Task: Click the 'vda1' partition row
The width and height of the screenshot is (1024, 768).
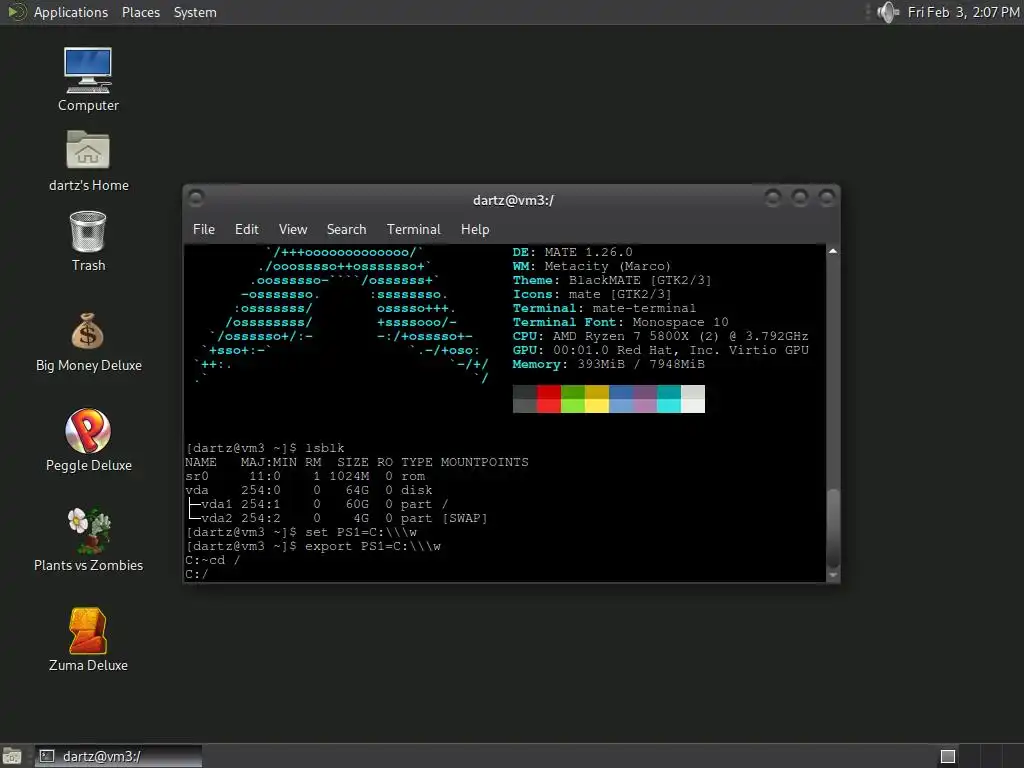Action: (317, 504)
